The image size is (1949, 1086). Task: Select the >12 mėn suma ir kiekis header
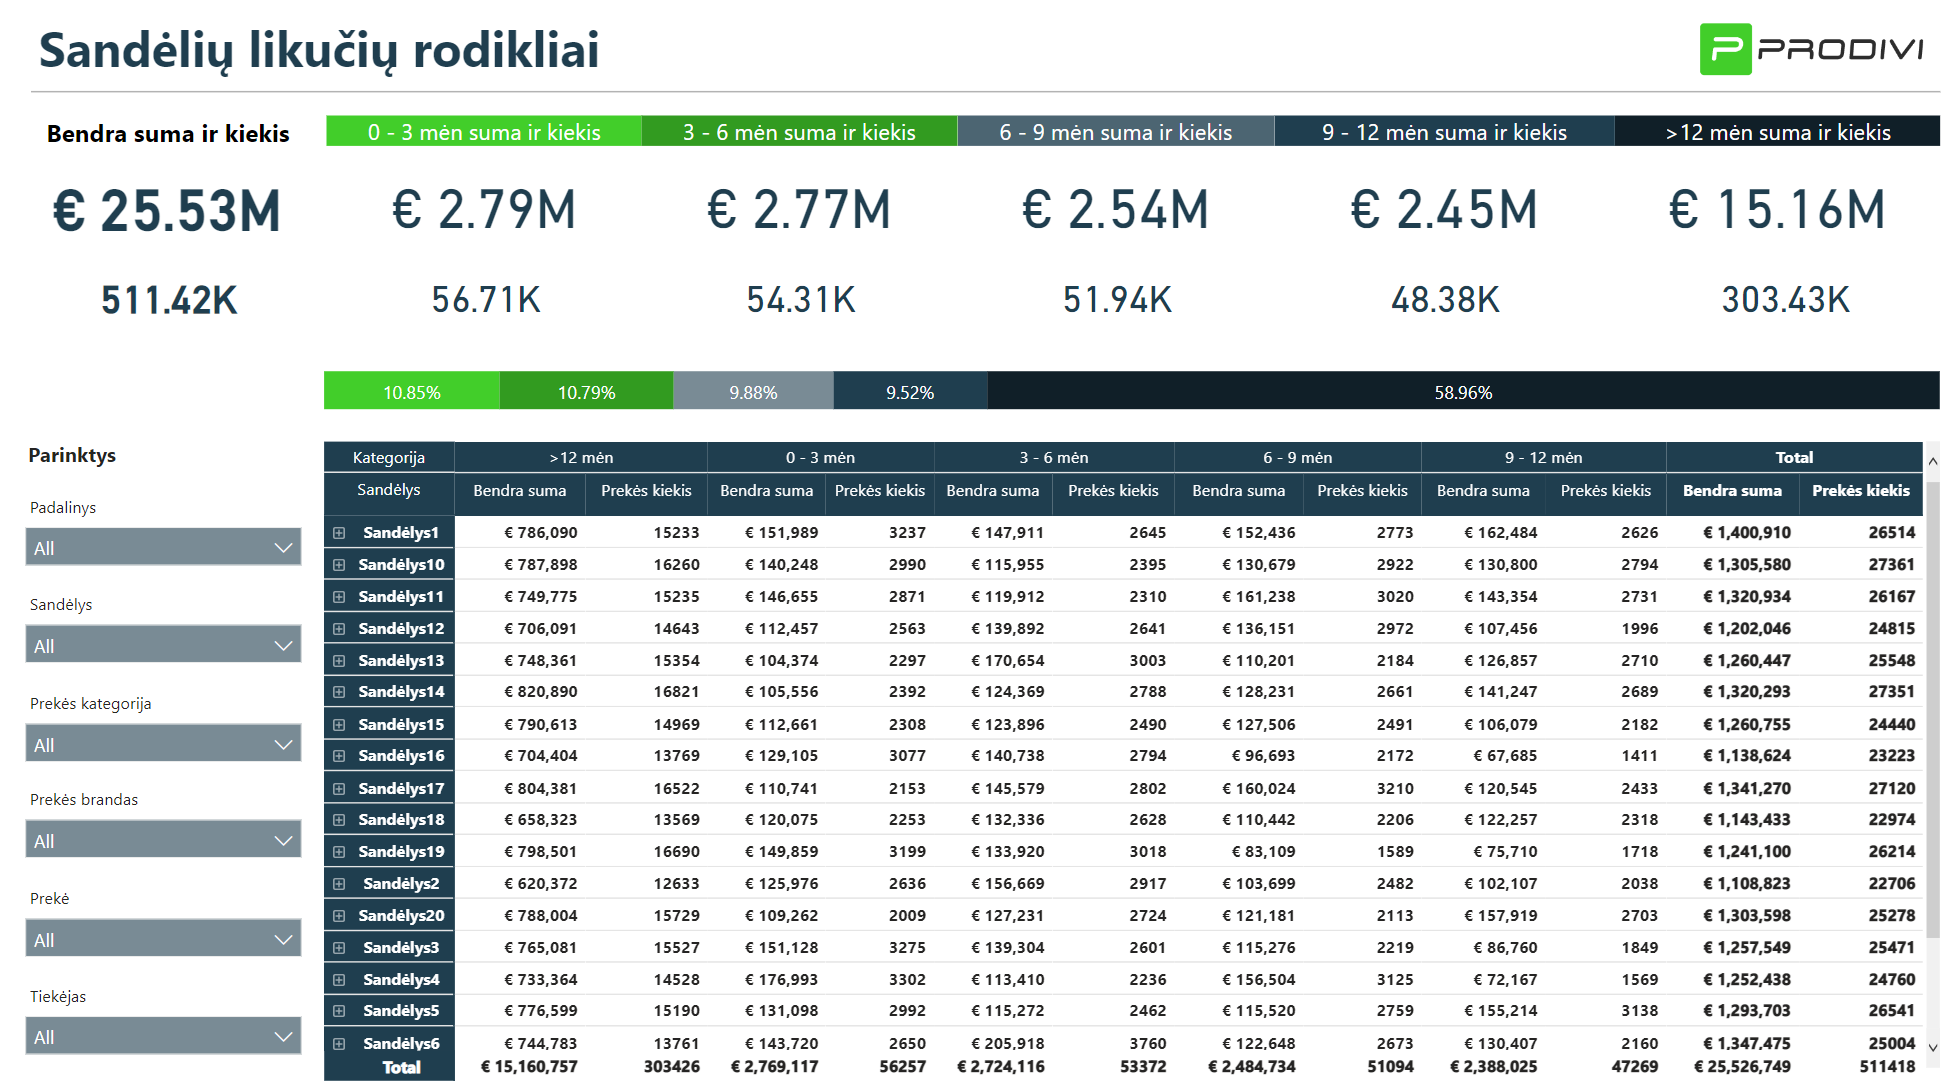[1777, 132]
